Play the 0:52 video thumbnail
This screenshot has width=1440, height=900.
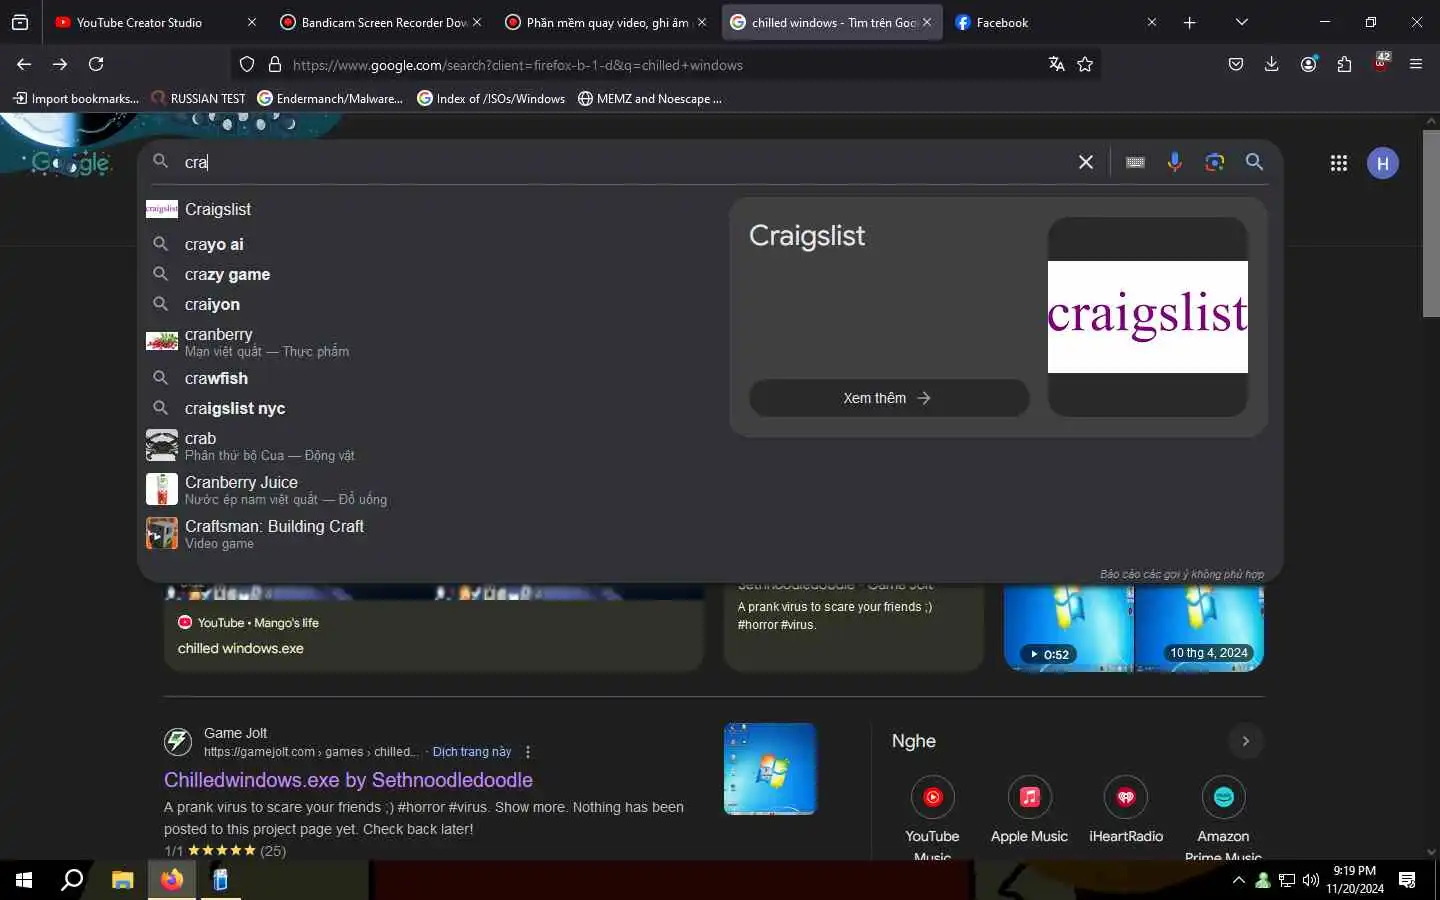click(1068, 628)
